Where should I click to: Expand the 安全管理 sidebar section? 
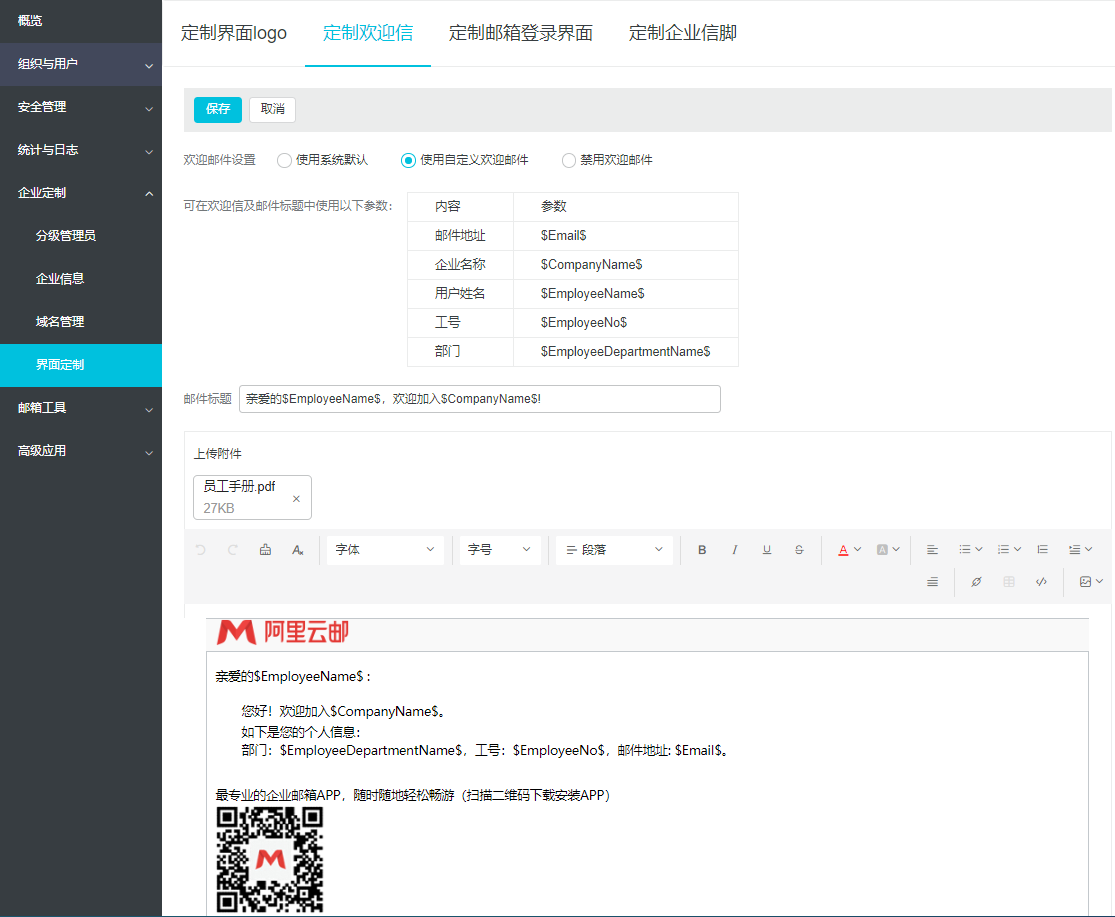click(81, 107)
